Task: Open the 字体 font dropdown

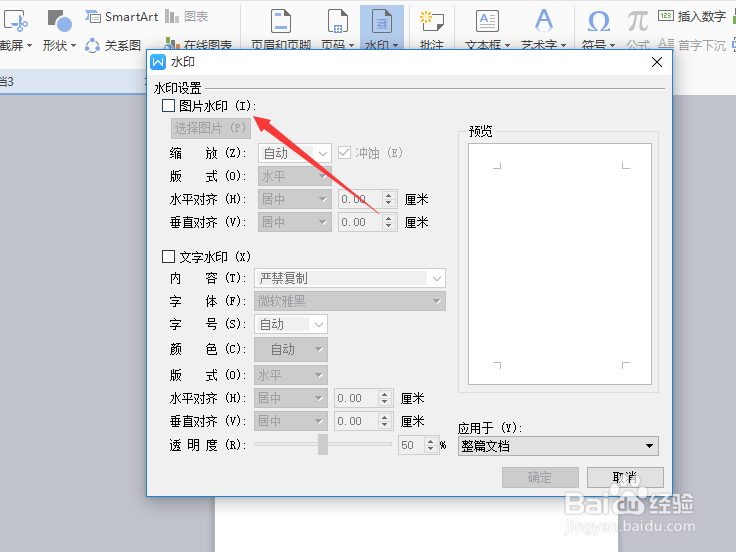Action: pyautogui.click(x=350, y=301)
